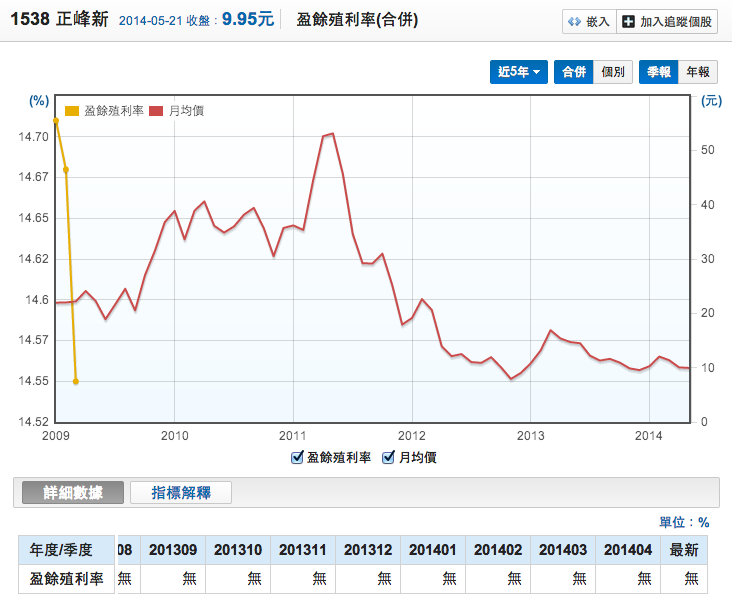The image size is (732, 603).
Task: Click the 1538 正峰新 stock title
Action: pos(58,19)
